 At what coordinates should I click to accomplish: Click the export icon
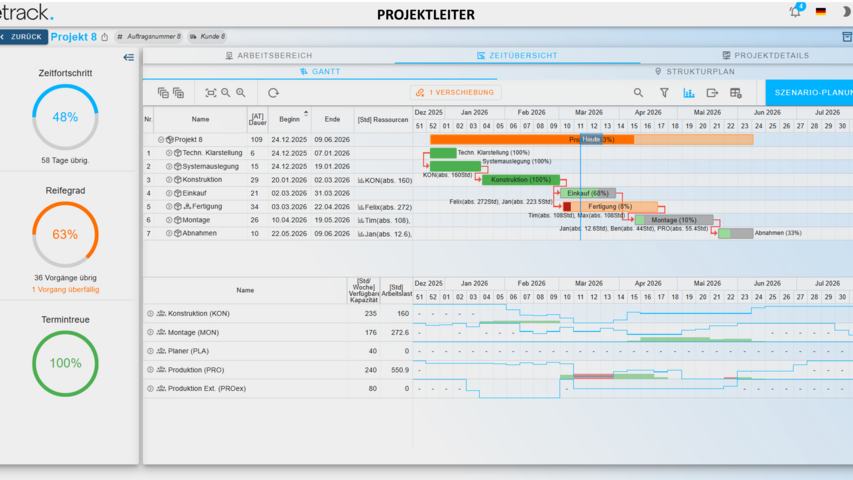pos(712,93)
